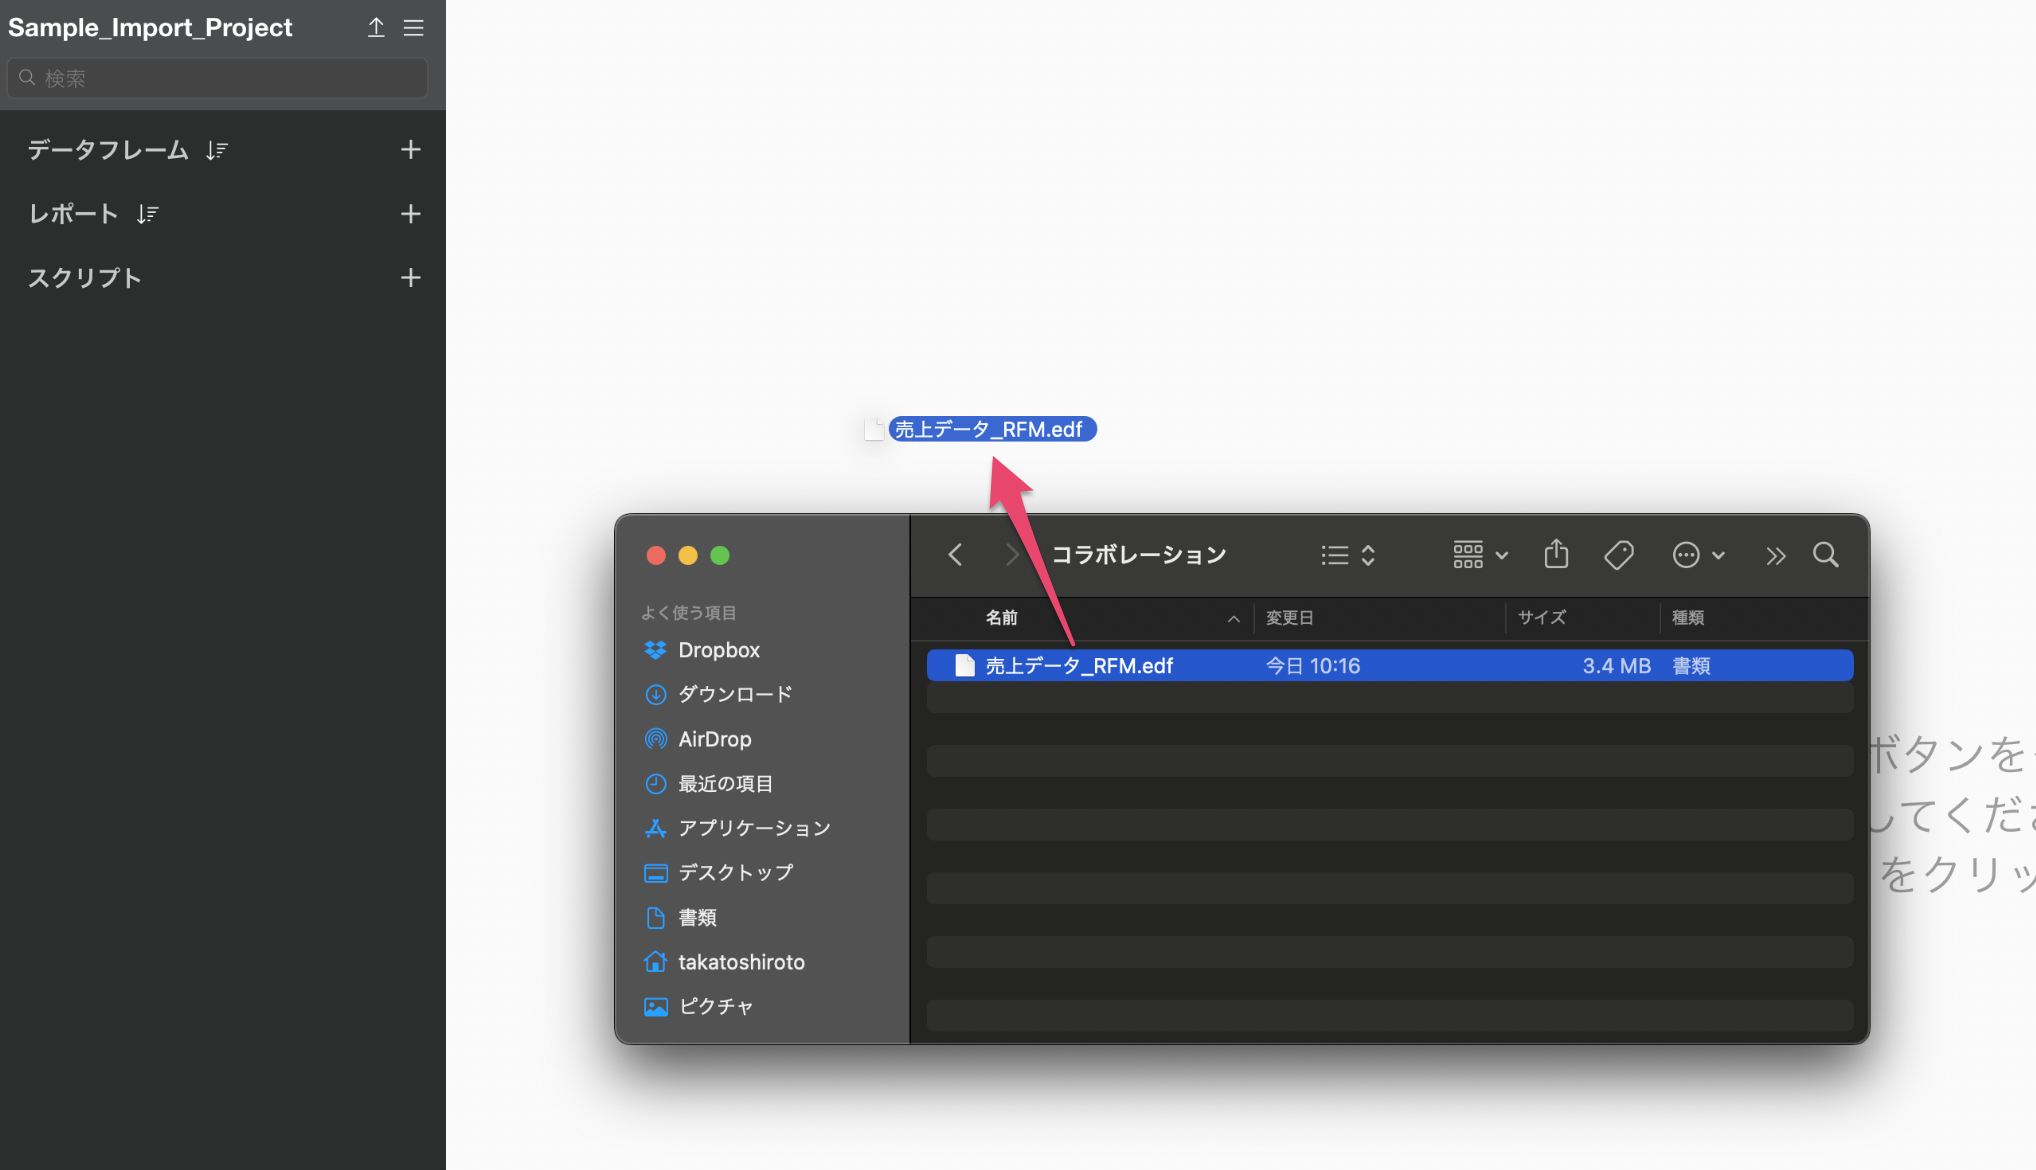This screenshot has height=1170, width=2036.
Task: Add a new data frame with plus
Action: tap(410, 150)
